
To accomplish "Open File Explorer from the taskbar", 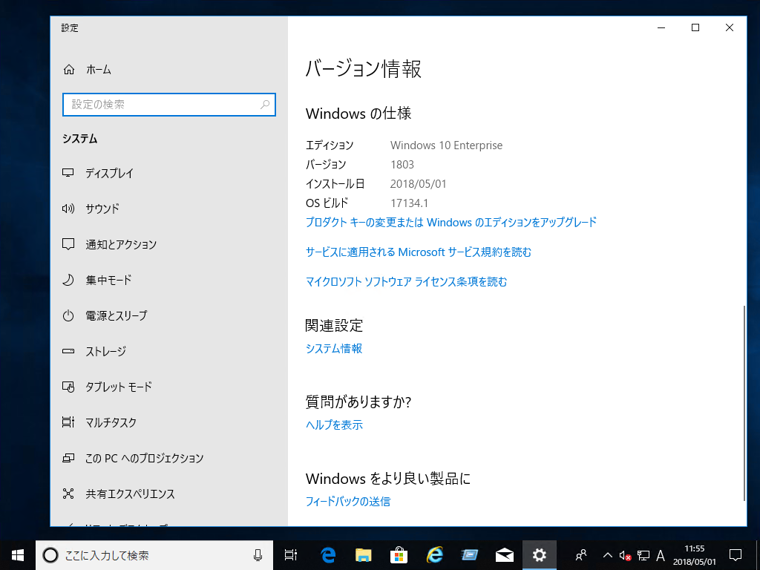I will pyautogui.click(x=363, y=555).
